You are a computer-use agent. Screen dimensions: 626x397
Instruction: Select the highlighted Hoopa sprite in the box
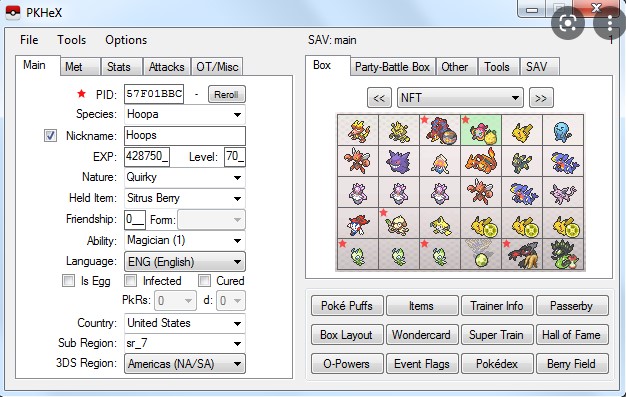[481, 130]
